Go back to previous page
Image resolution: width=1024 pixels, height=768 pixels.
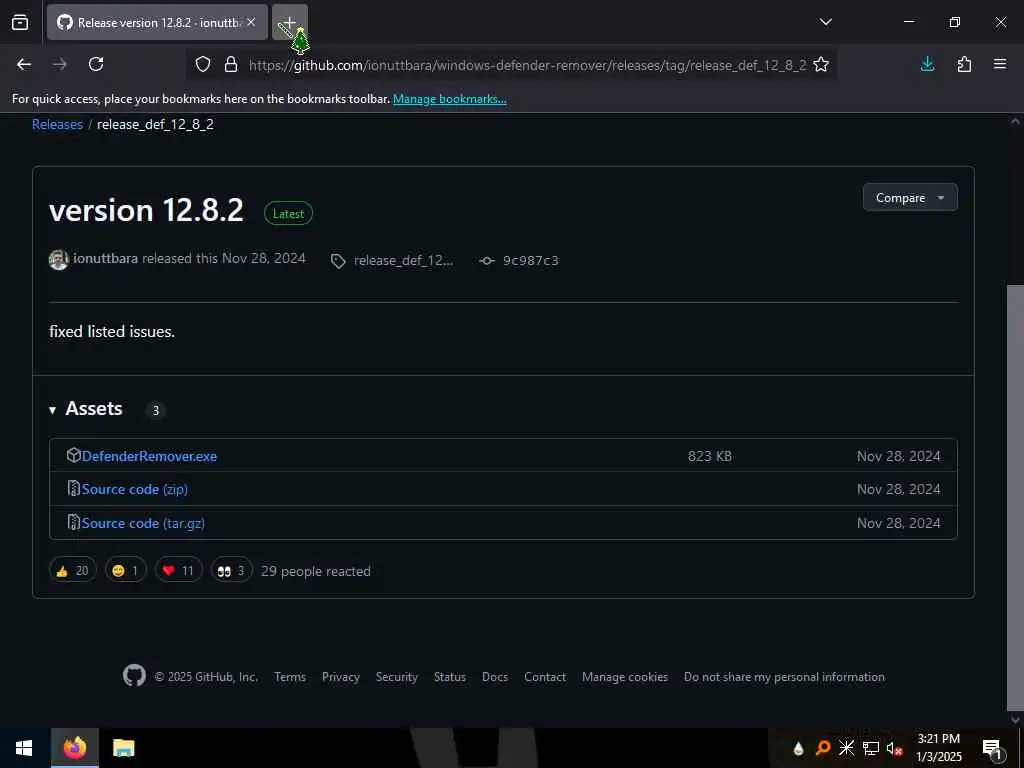[24, 64]
